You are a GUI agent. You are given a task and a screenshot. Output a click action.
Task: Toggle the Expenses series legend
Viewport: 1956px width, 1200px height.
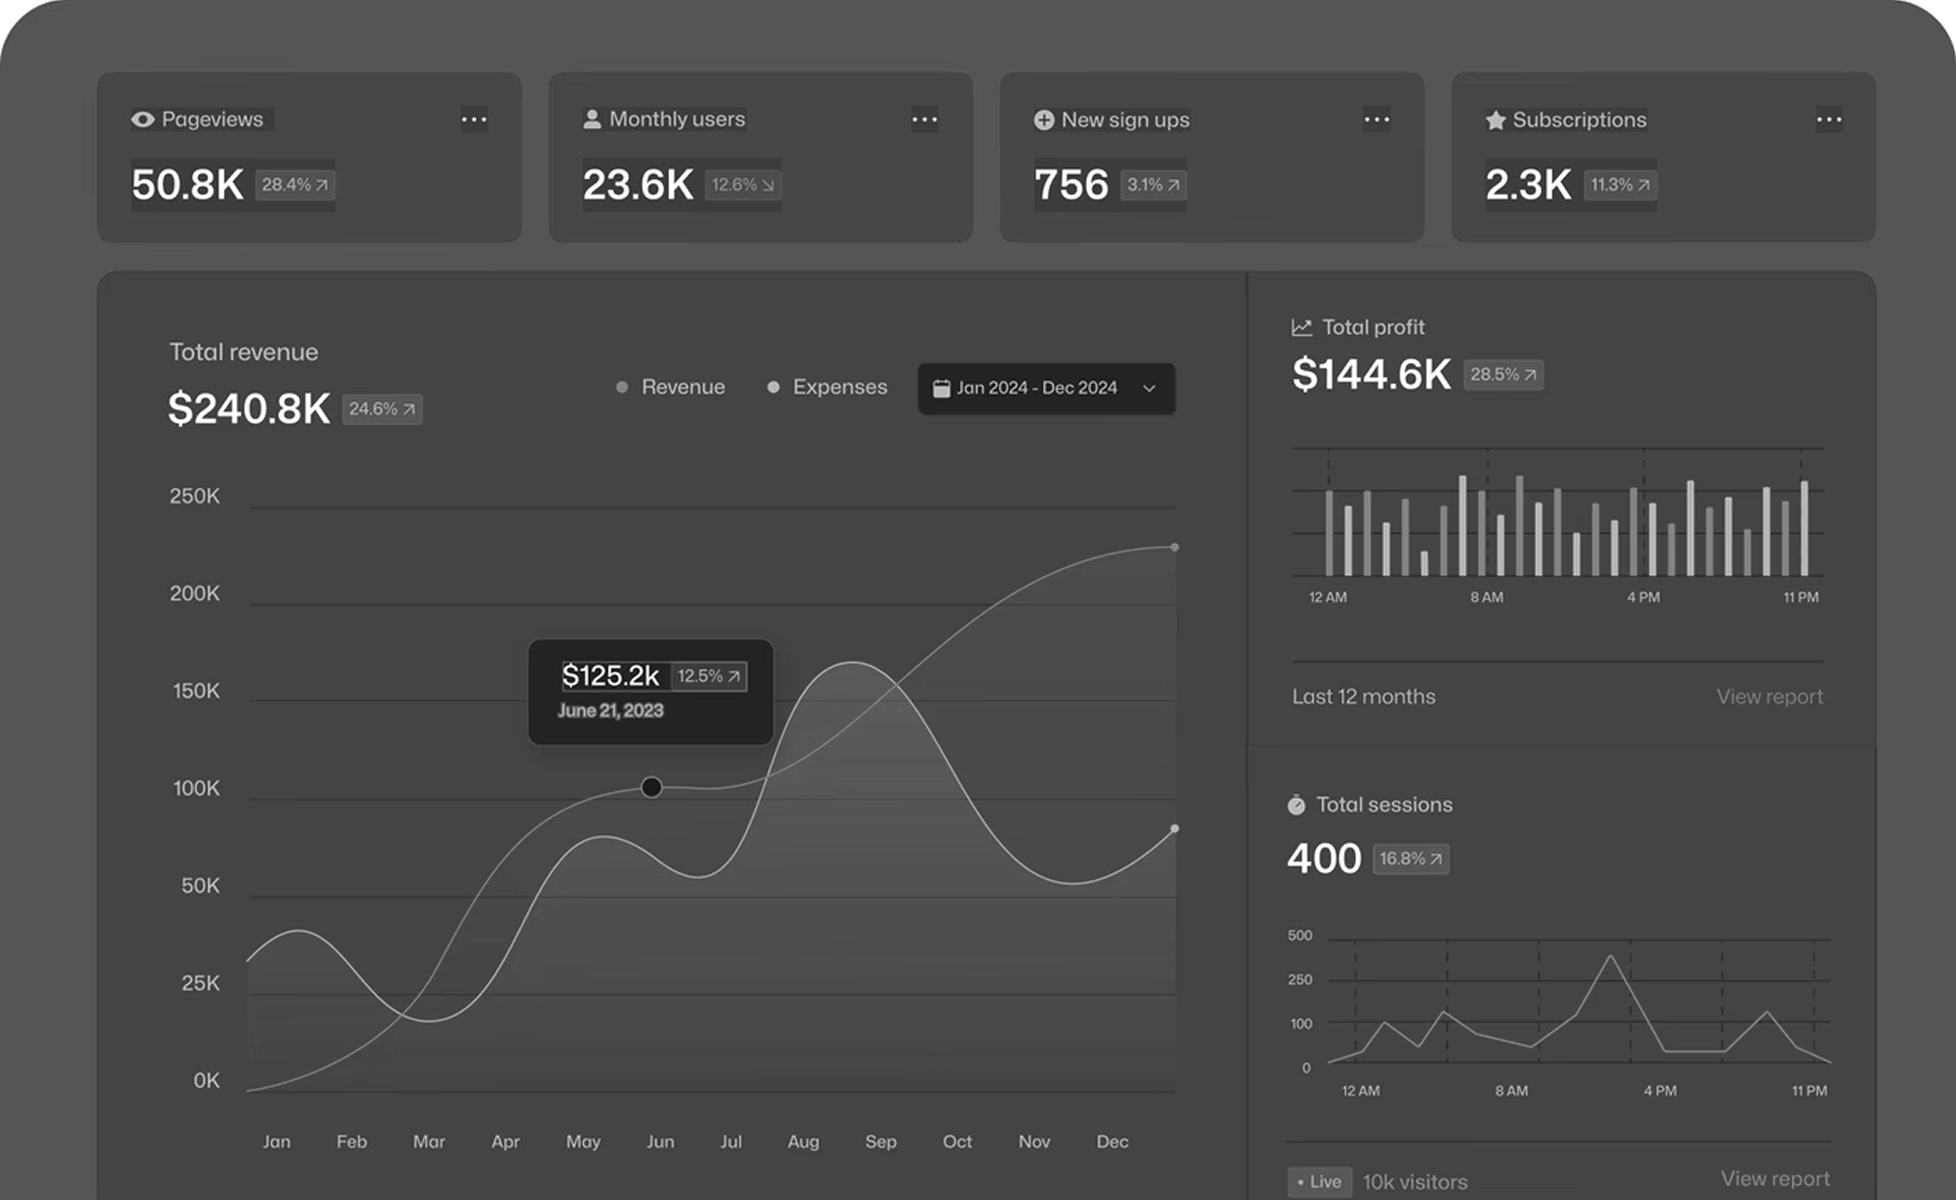827,387
